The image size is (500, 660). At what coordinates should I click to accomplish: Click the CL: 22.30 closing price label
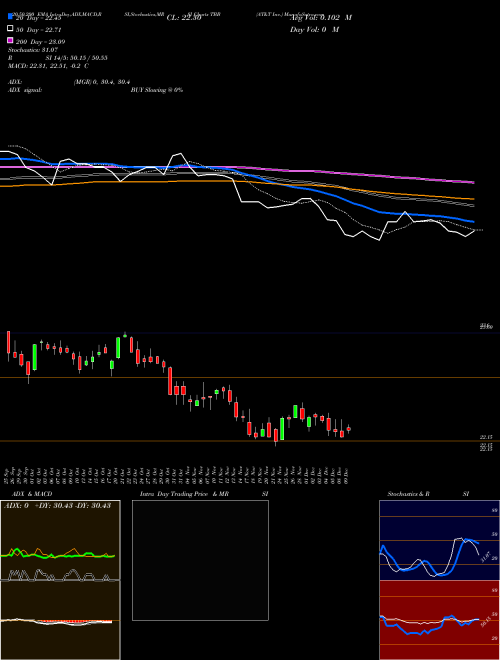[x=184, y=18]
